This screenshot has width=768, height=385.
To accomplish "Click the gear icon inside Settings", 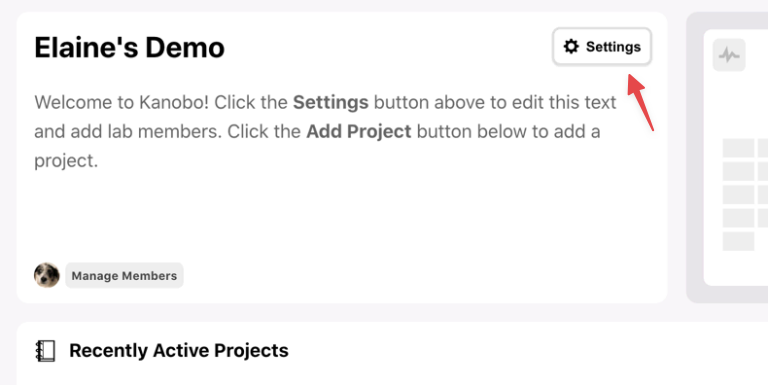I will [571, 47].
